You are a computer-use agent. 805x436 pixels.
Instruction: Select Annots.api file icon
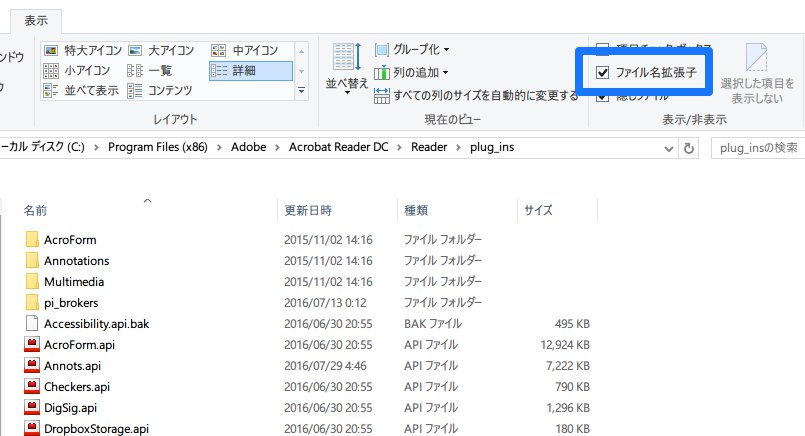coord(32,366)
